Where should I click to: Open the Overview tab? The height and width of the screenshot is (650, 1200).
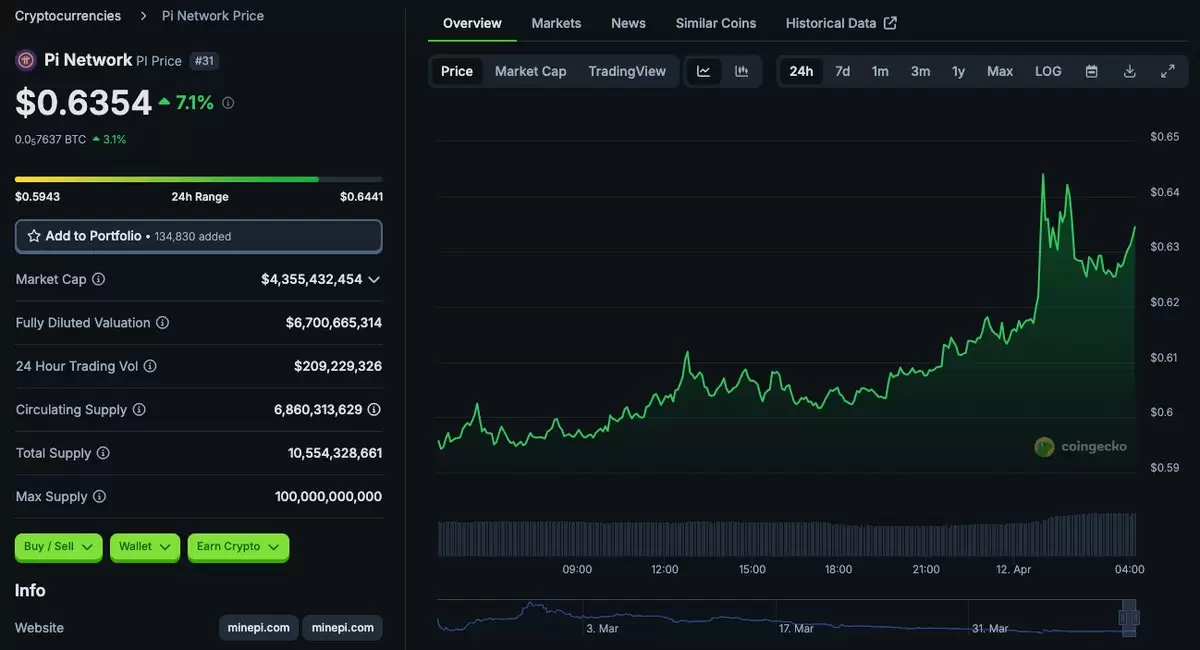coord(472,23)
